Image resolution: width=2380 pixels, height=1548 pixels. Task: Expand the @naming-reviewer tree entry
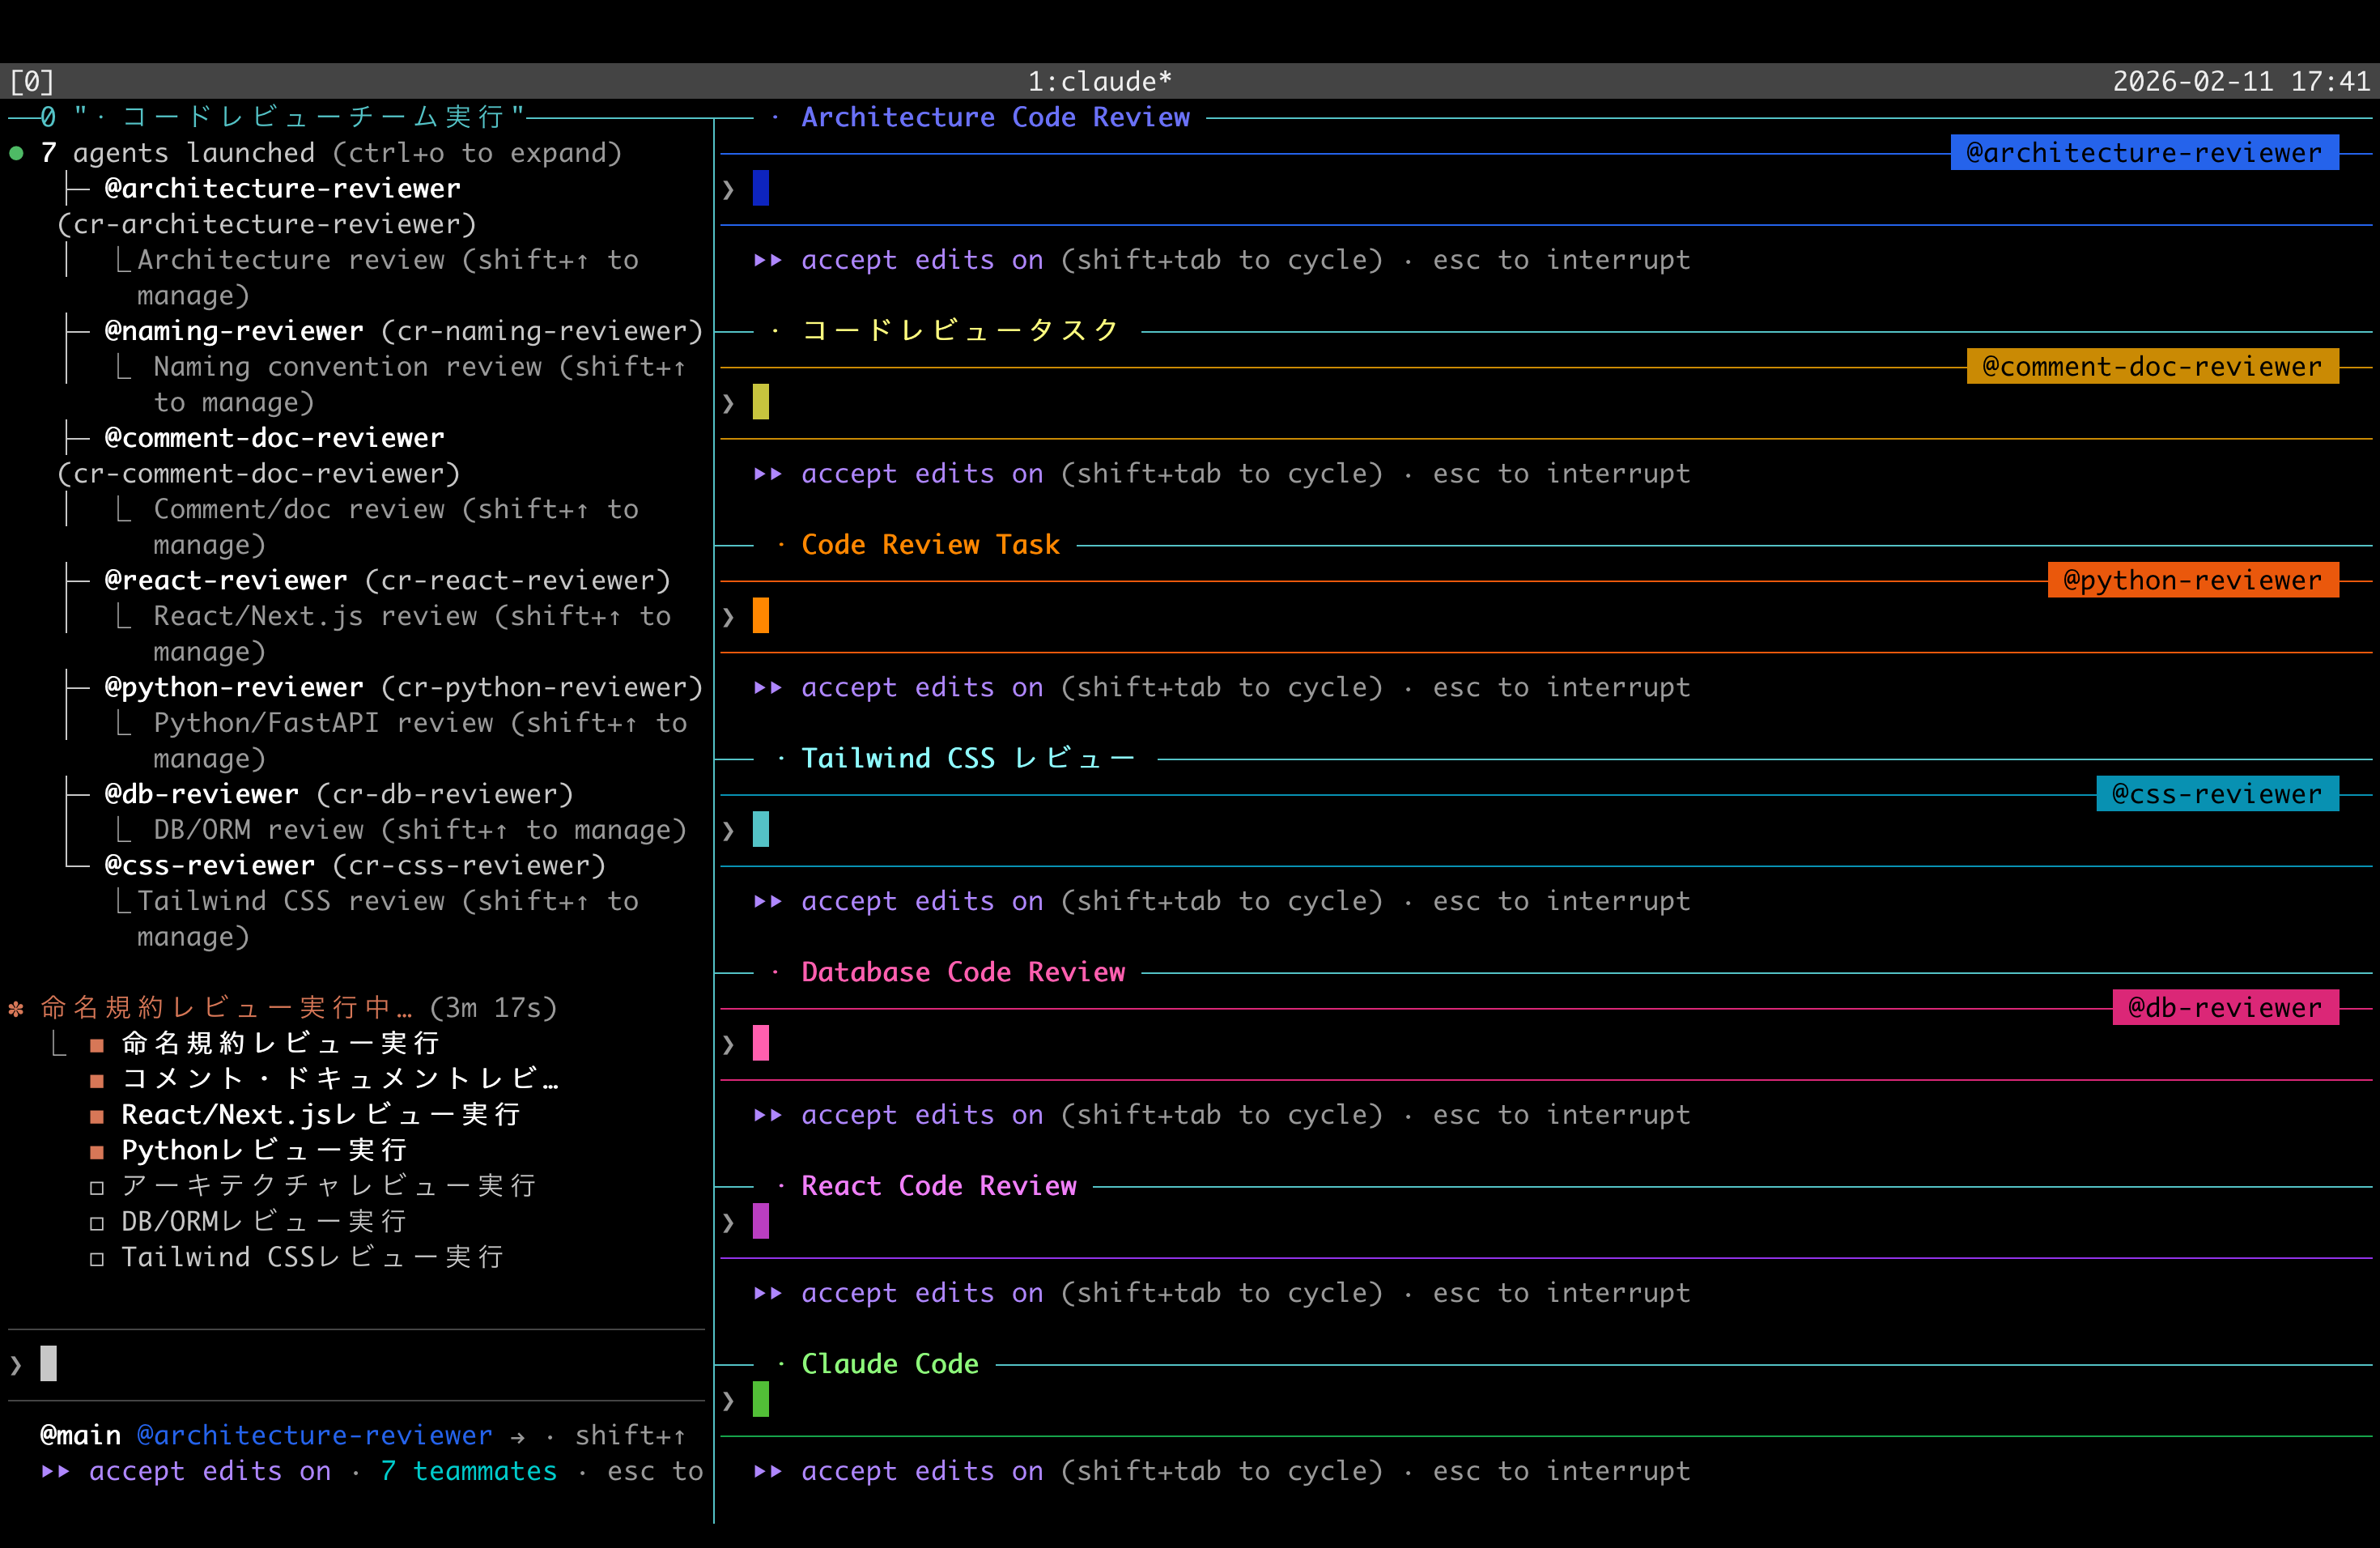233,331
